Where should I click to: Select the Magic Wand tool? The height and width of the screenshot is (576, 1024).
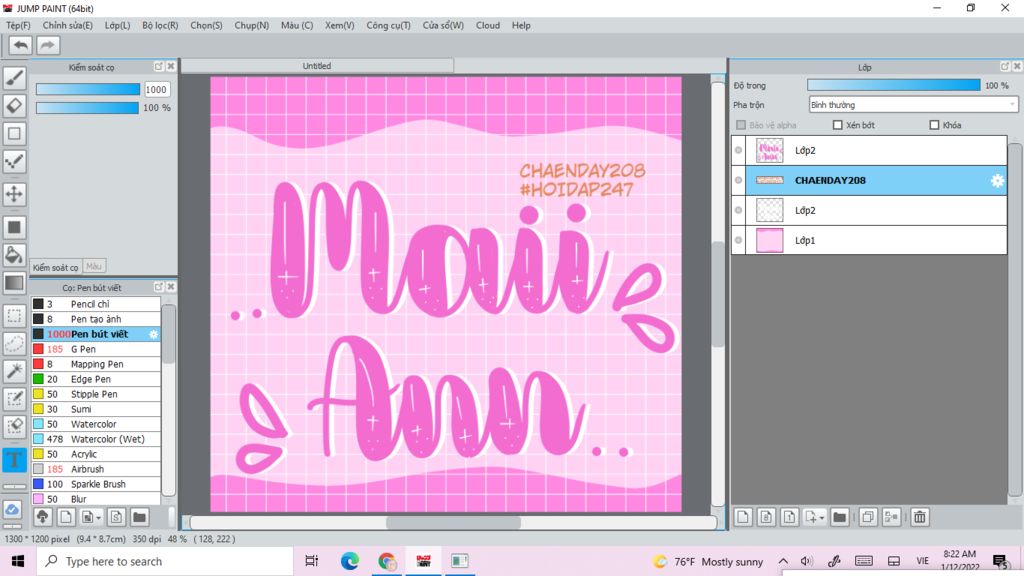pos(14,371)
